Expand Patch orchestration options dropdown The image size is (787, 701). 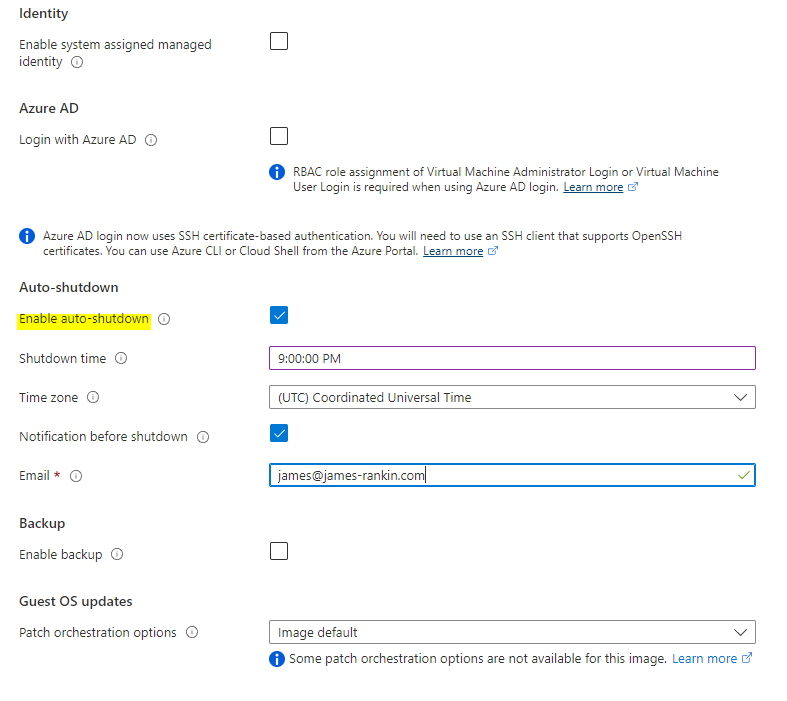(511, 632)
